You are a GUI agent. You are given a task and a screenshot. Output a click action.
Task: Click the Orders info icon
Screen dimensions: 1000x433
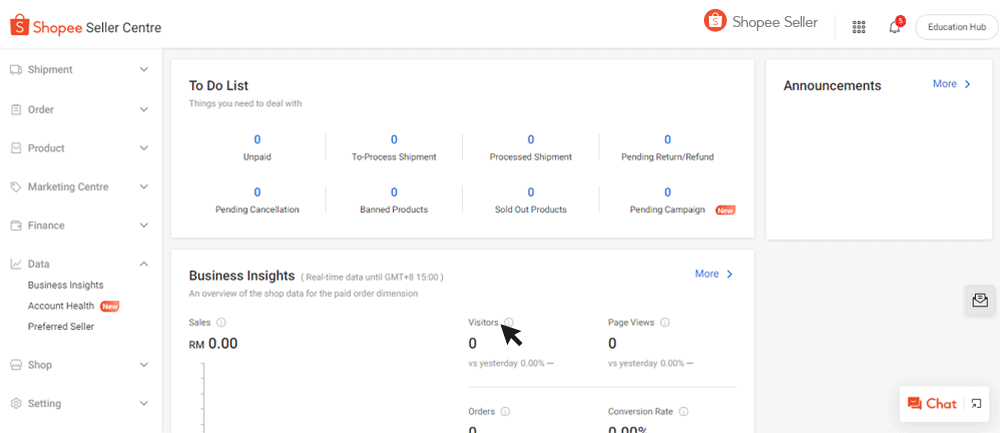pyautogui.click(x=505, y=411)
